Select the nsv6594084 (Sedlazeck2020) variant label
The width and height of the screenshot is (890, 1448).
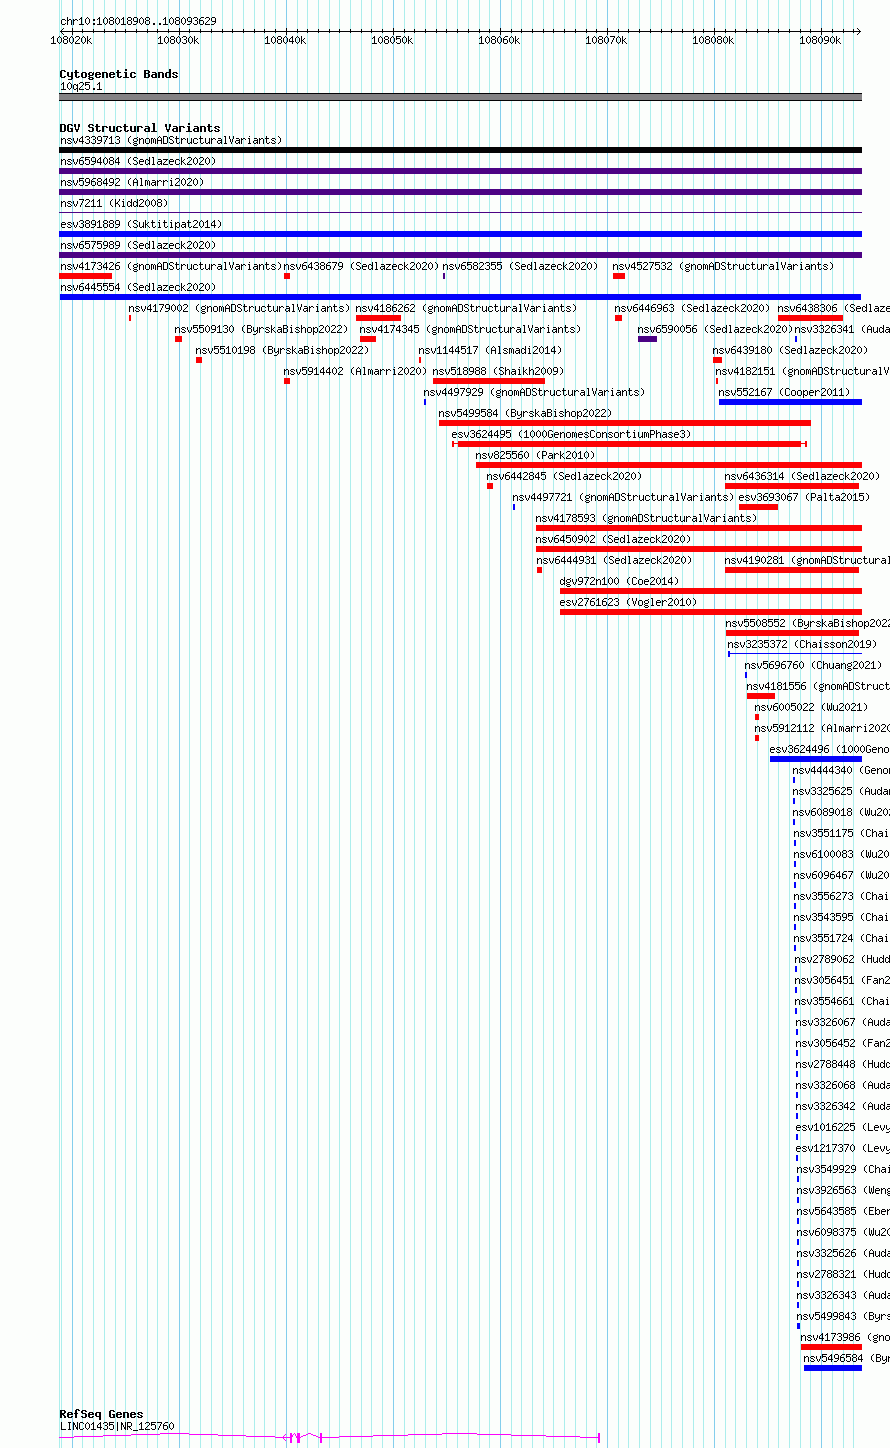[138, 161]
